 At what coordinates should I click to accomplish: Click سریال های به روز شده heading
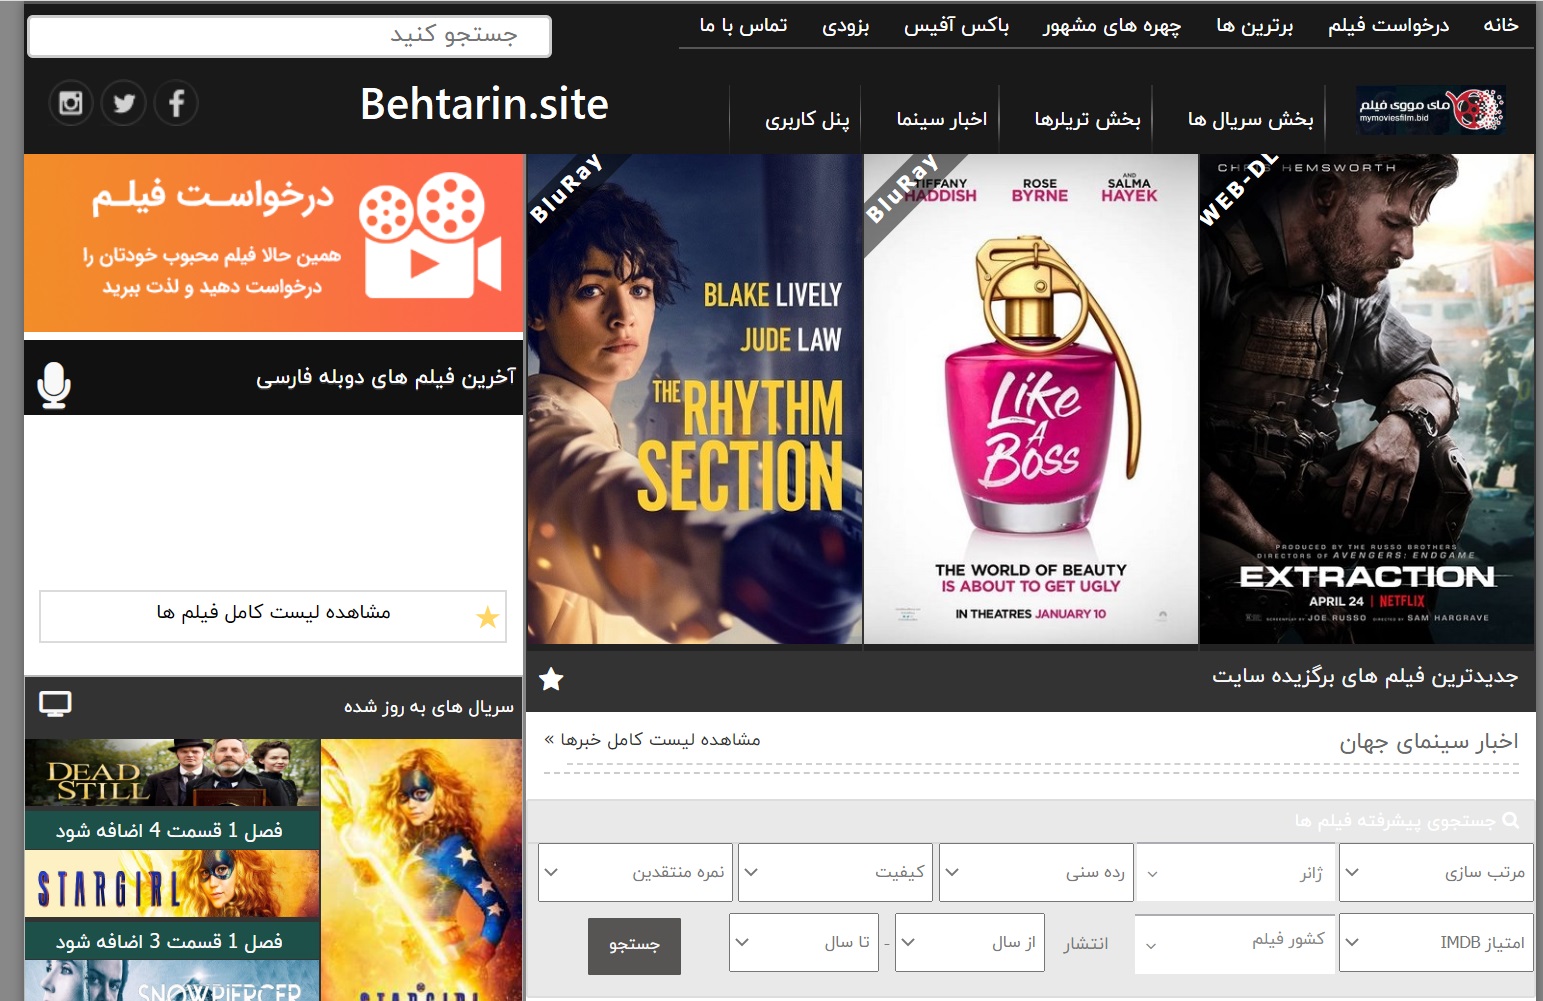pos(429,707)
